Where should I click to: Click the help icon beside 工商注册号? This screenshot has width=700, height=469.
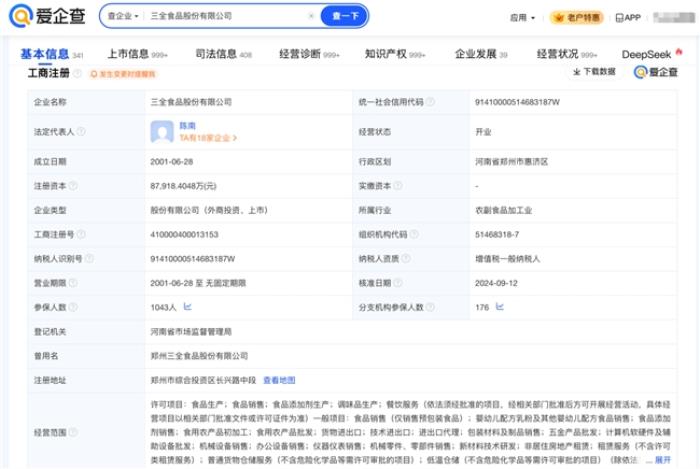(81, 234)
